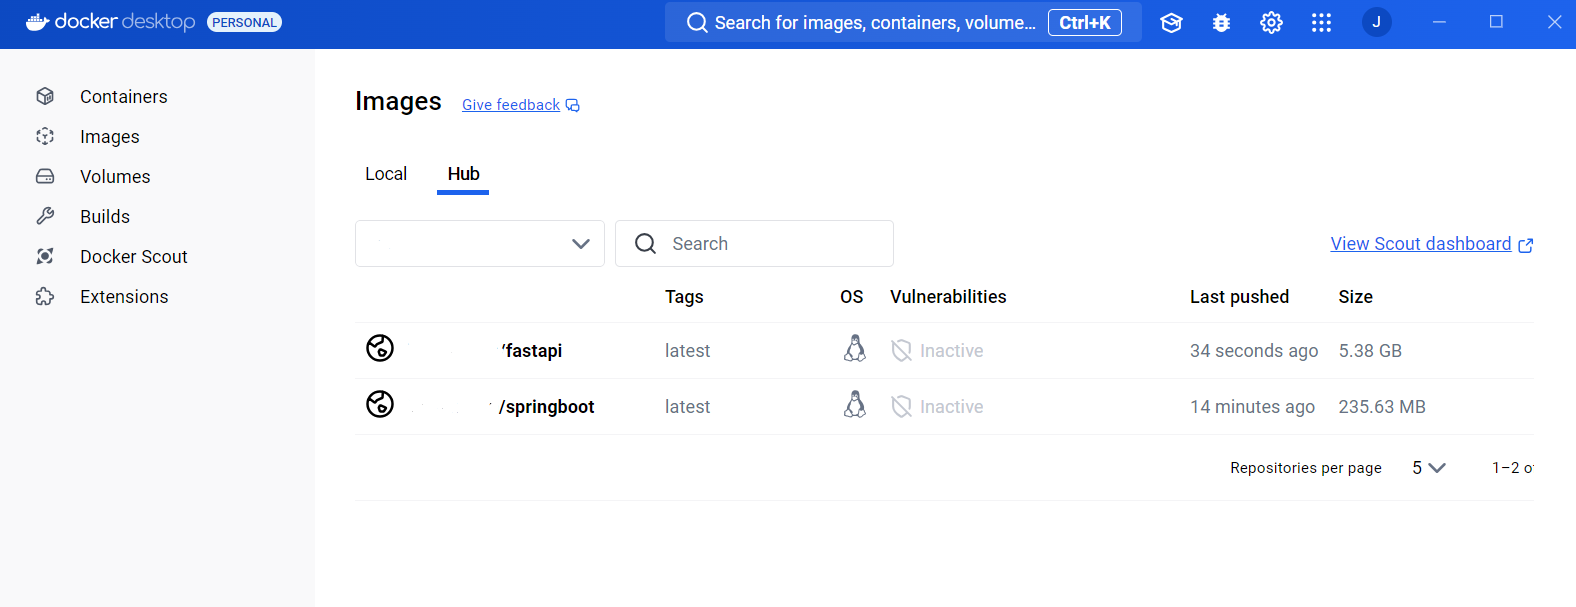This screenshot has height=607, width=1576.
Task: Change Repositories per page dropdown
Action: tap(1428, 468)
